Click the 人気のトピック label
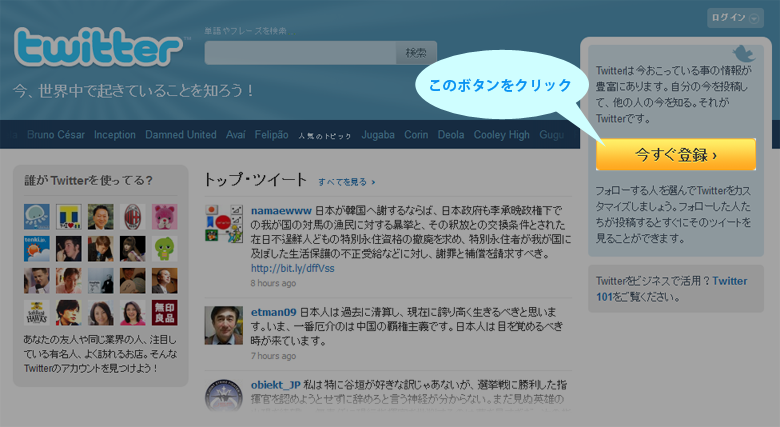 tap(325, 136)
